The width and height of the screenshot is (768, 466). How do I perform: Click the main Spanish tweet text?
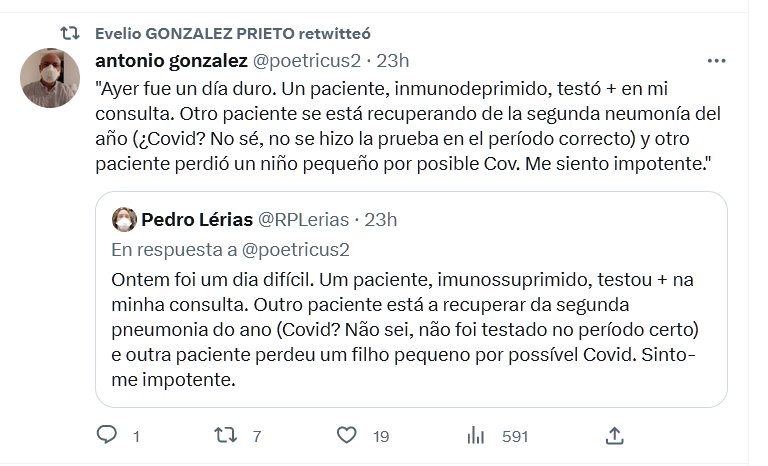tap(400, 124)
